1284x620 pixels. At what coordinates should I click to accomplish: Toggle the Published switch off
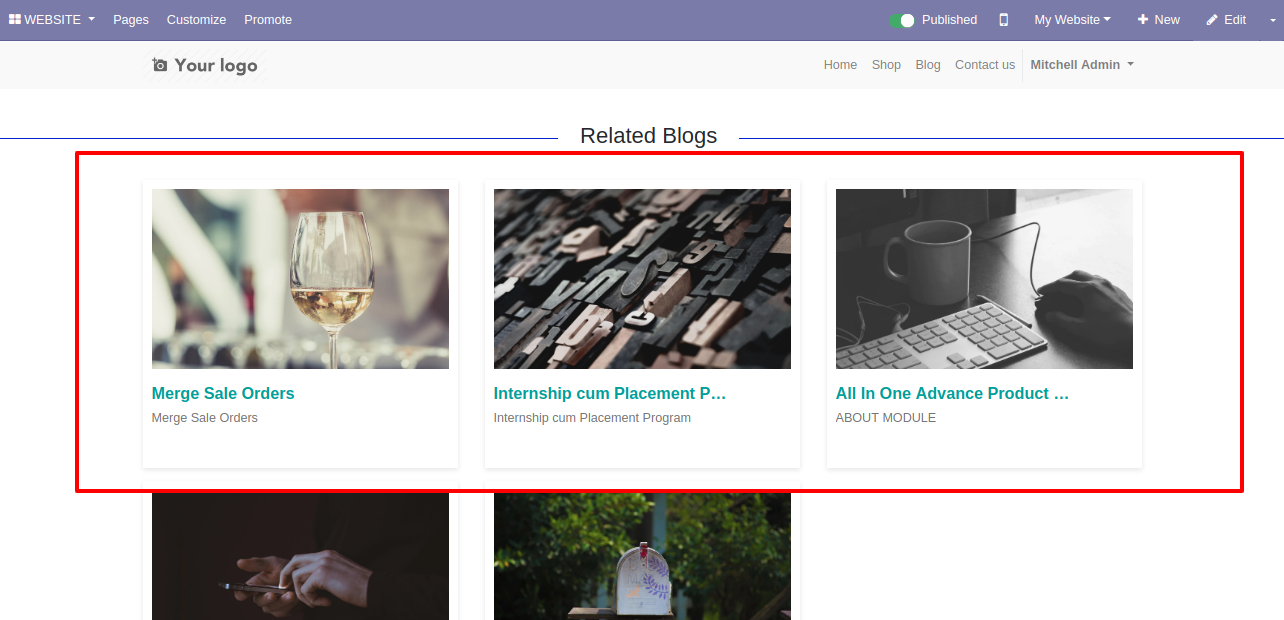point(902,20)
